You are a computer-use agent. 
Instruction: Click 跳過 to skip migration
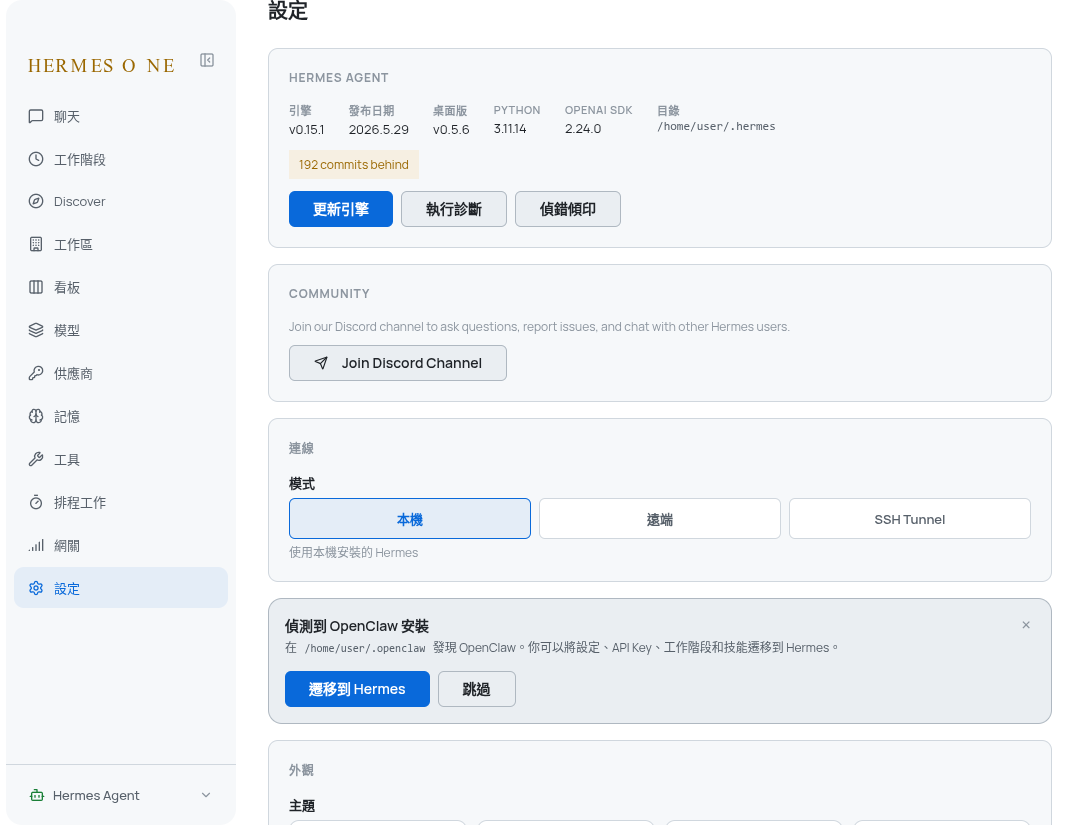click(476, 689)
